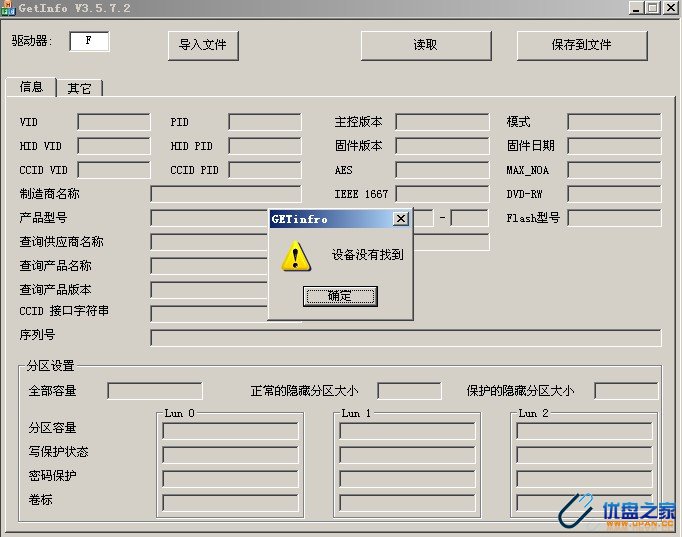The width and height of the screenshot is (682, 537).
Task: Click the 确定 button in dialog
Action: coord(340,296)
